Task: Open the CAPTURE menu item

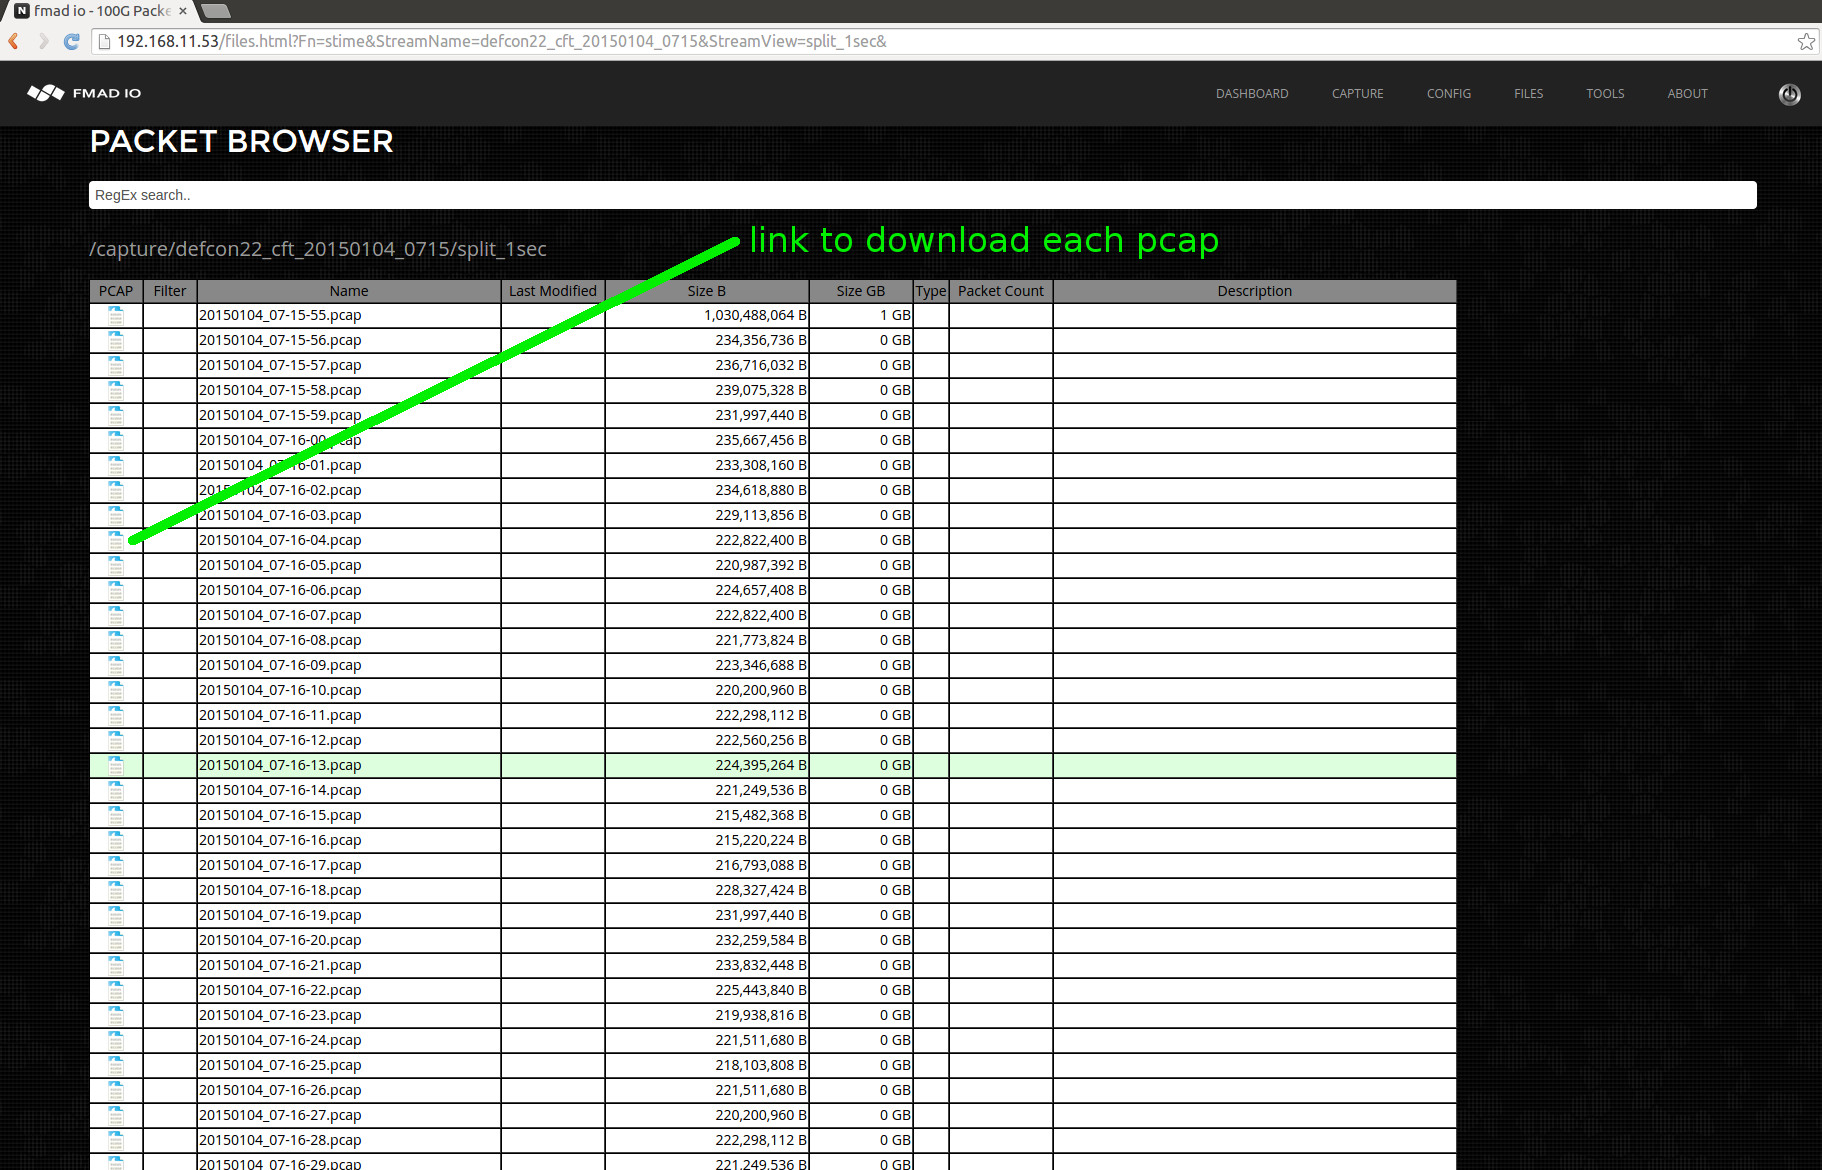Action: point(1357,93)
